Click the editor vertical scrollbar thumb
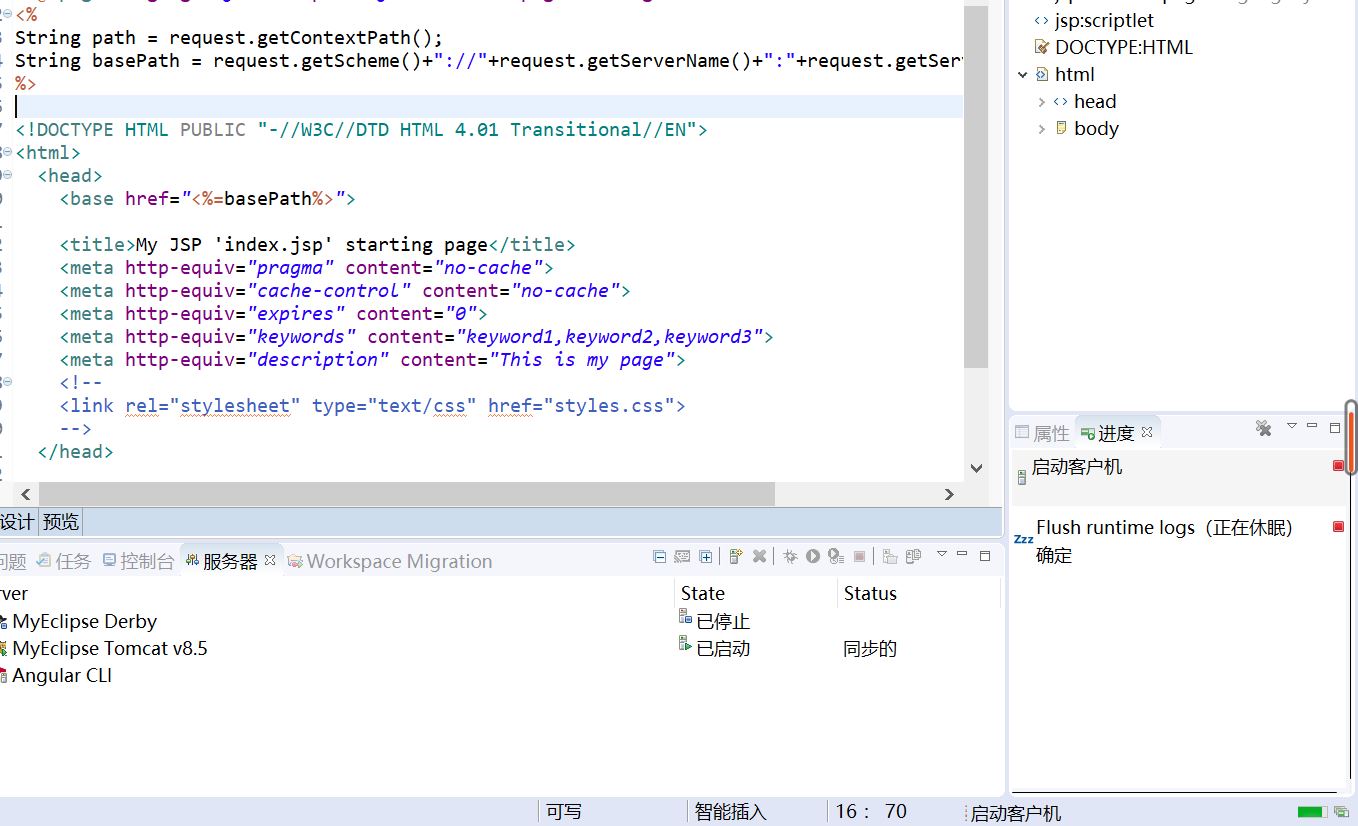Image resolution: width=1358 pixels, height=826 pixels. point(976,185)
